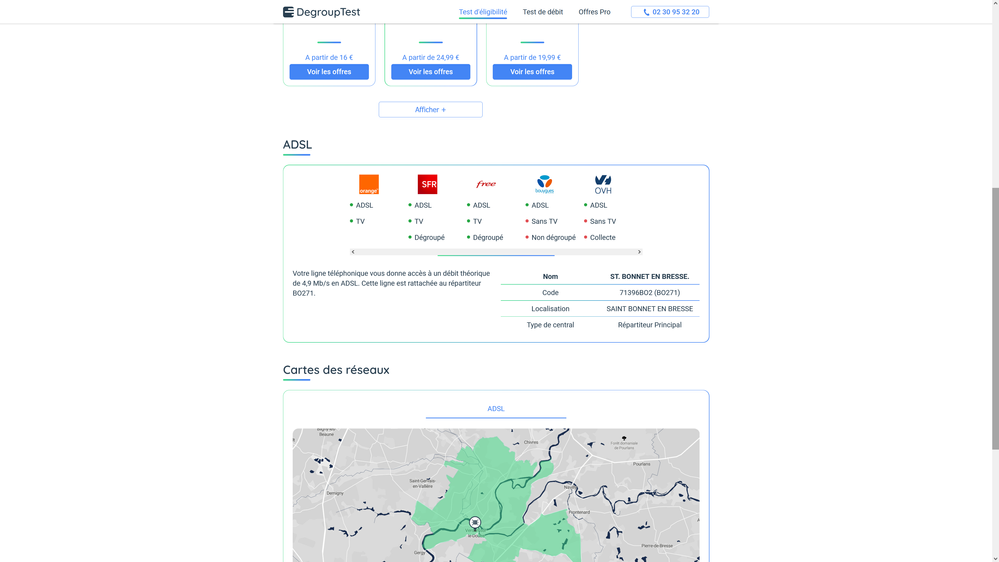Screen dimensions: 999x562
Task: Select 'Sans TV' under Bouygues
Action: (544, 222)
